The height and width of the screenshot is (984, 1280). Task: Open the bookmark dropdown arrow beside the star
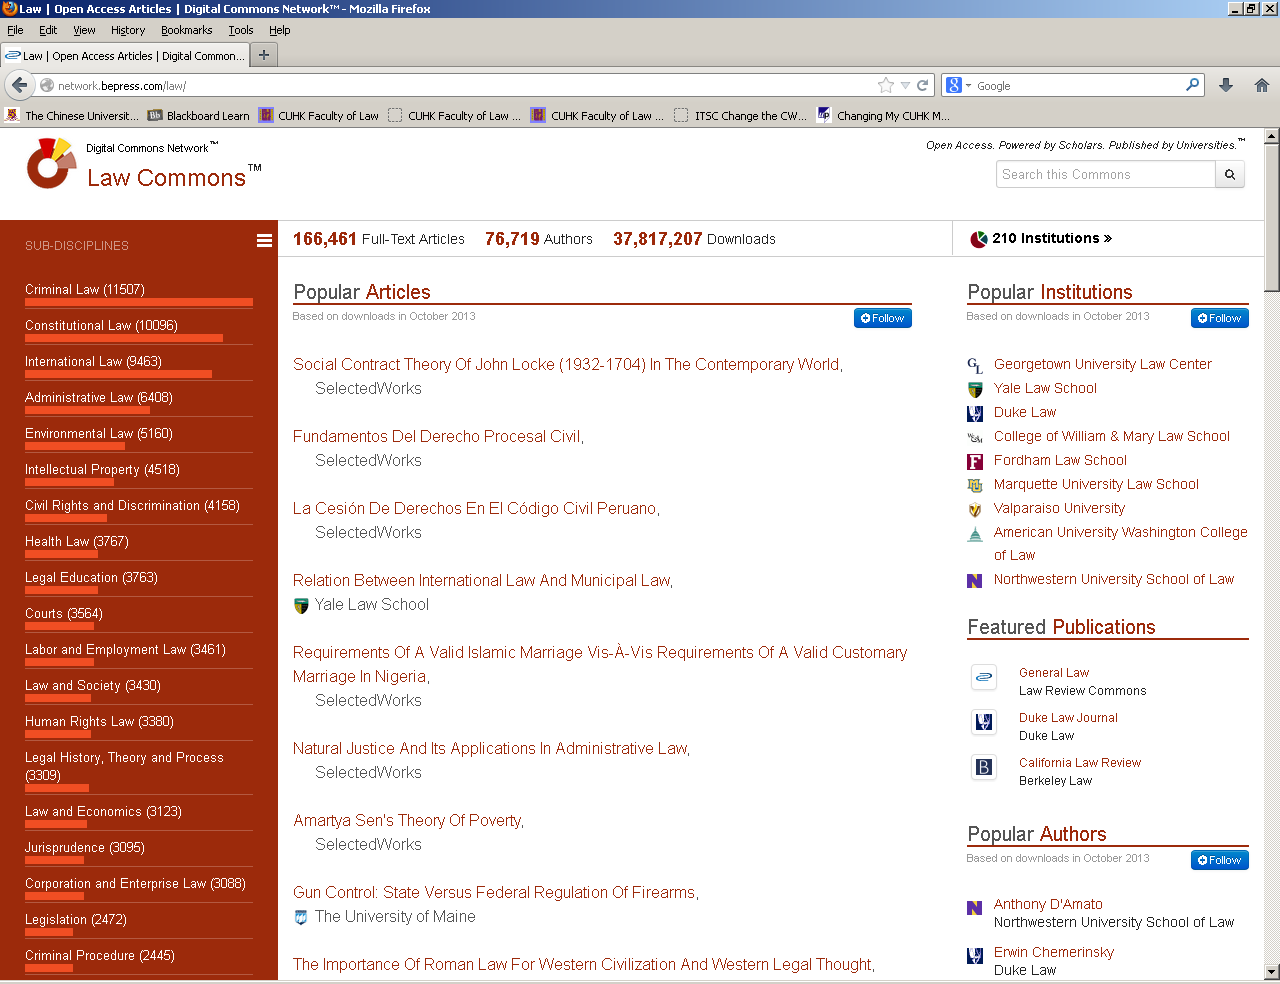(x=903, y=85)
